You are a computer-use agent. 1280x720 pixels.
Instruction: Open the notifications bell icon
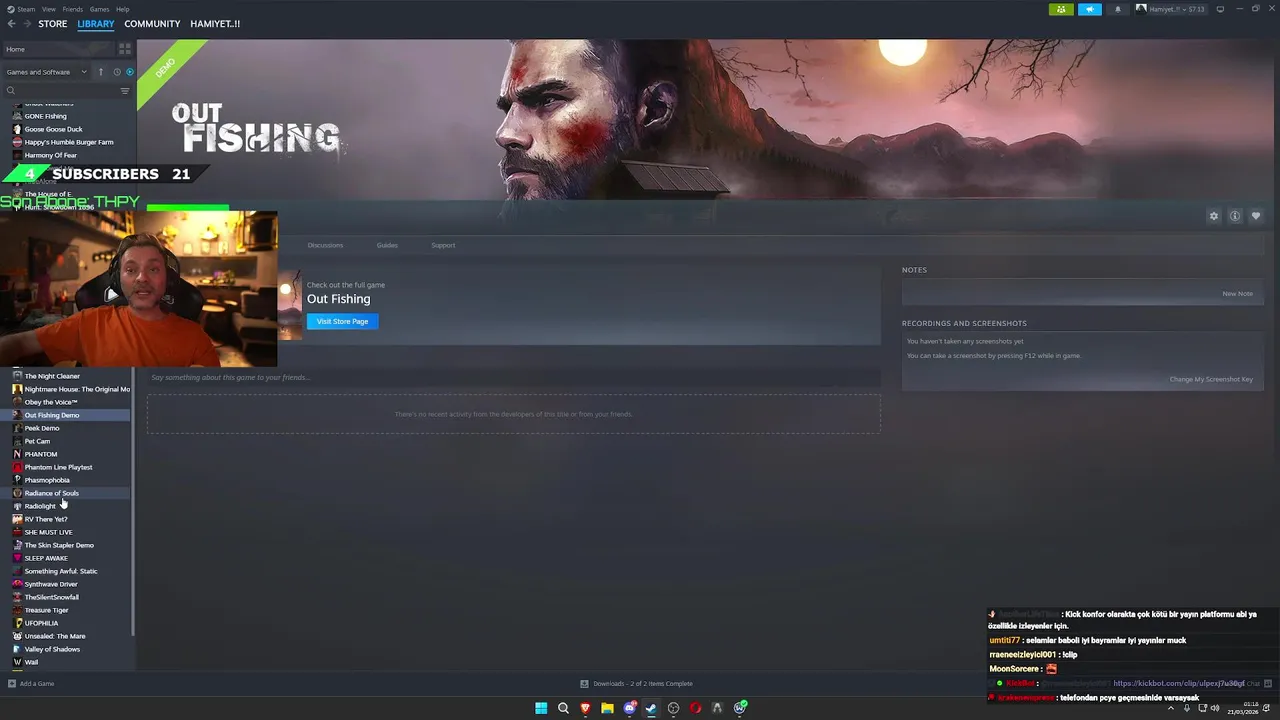[1118, 9]
